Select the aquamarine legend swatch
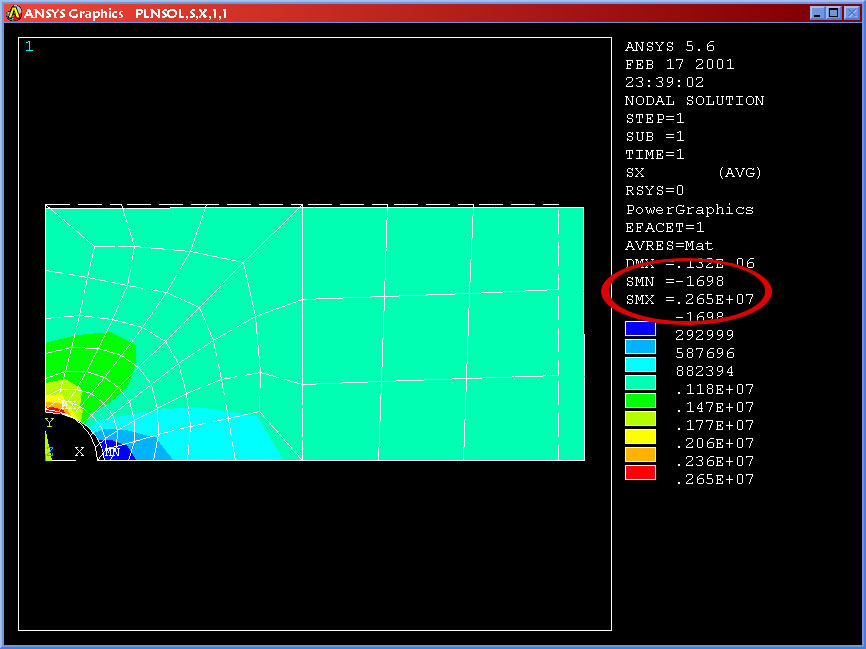Viewport: 866px width, 649px height. click(x=640, y=382)
